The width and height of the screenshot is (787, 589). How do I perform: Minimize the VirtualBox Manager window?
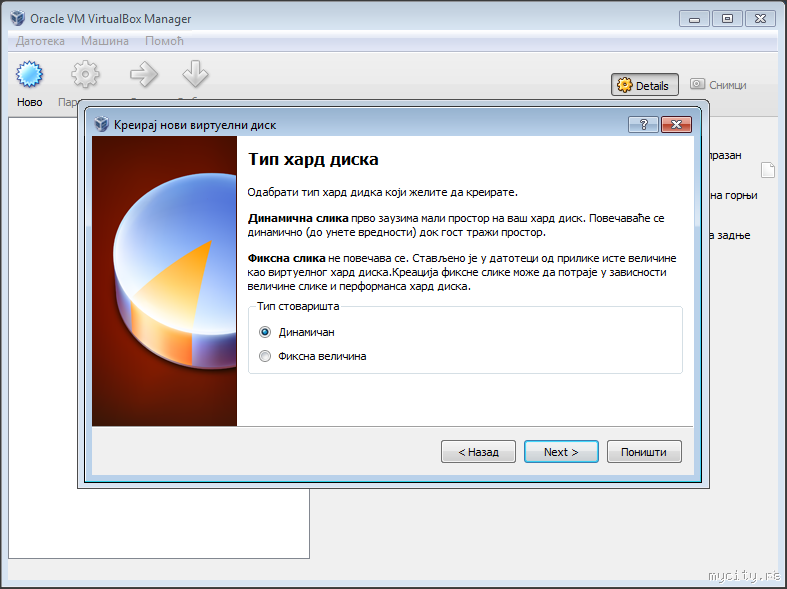[695, 19]
